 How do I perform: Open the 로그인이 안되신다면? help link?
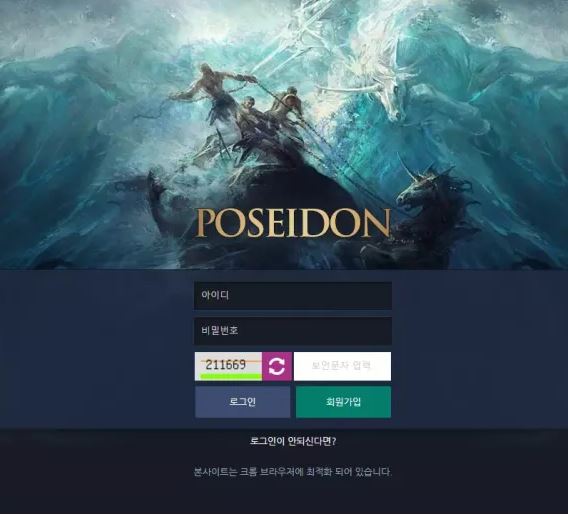(x=293, y=441)
